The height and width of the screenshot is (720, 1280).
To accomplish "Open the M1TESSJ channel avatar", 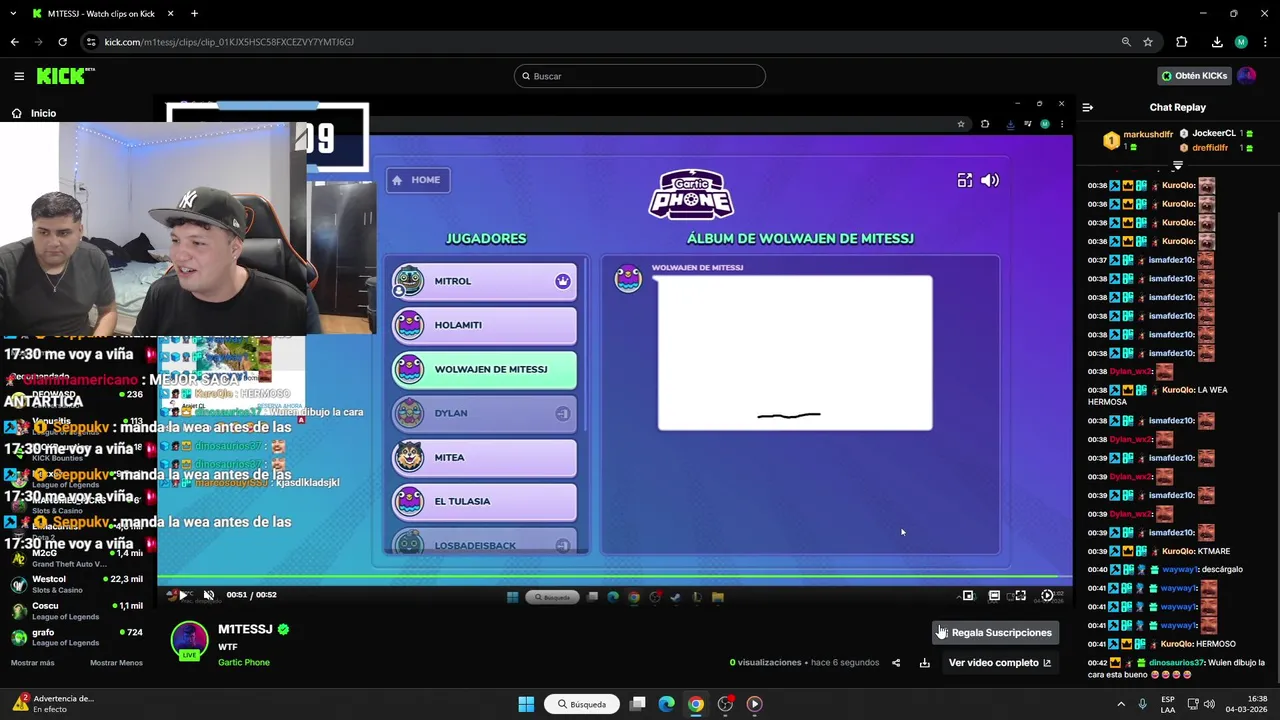I will tap(189, 640).
